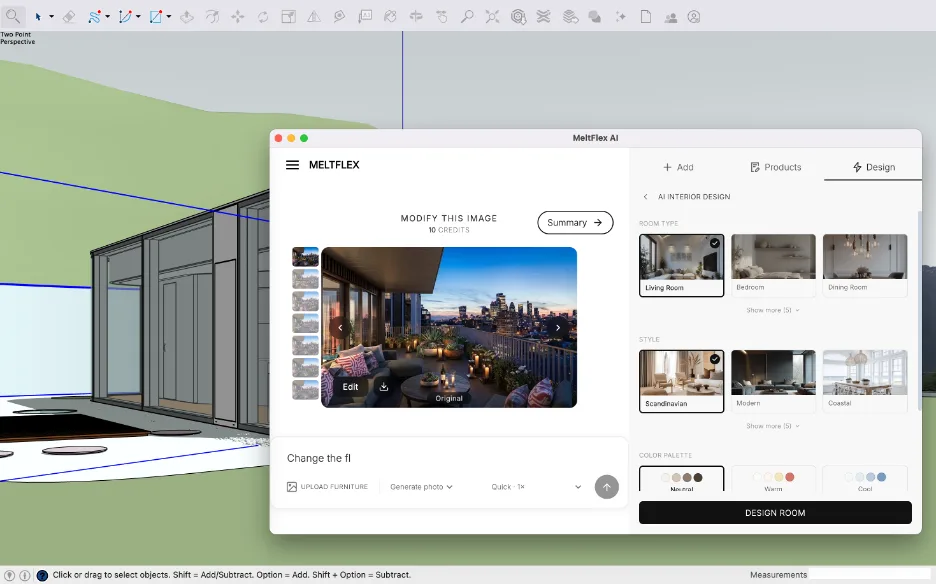Open the user account profile icon
This screenshot has width=936, height=584.
694,17
